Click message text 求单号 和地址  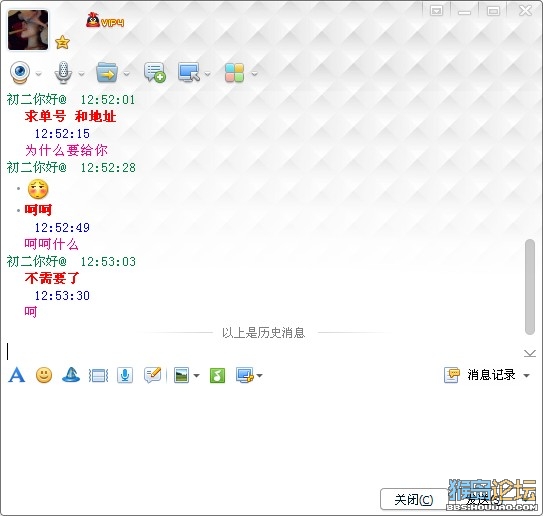coord(70,116)
